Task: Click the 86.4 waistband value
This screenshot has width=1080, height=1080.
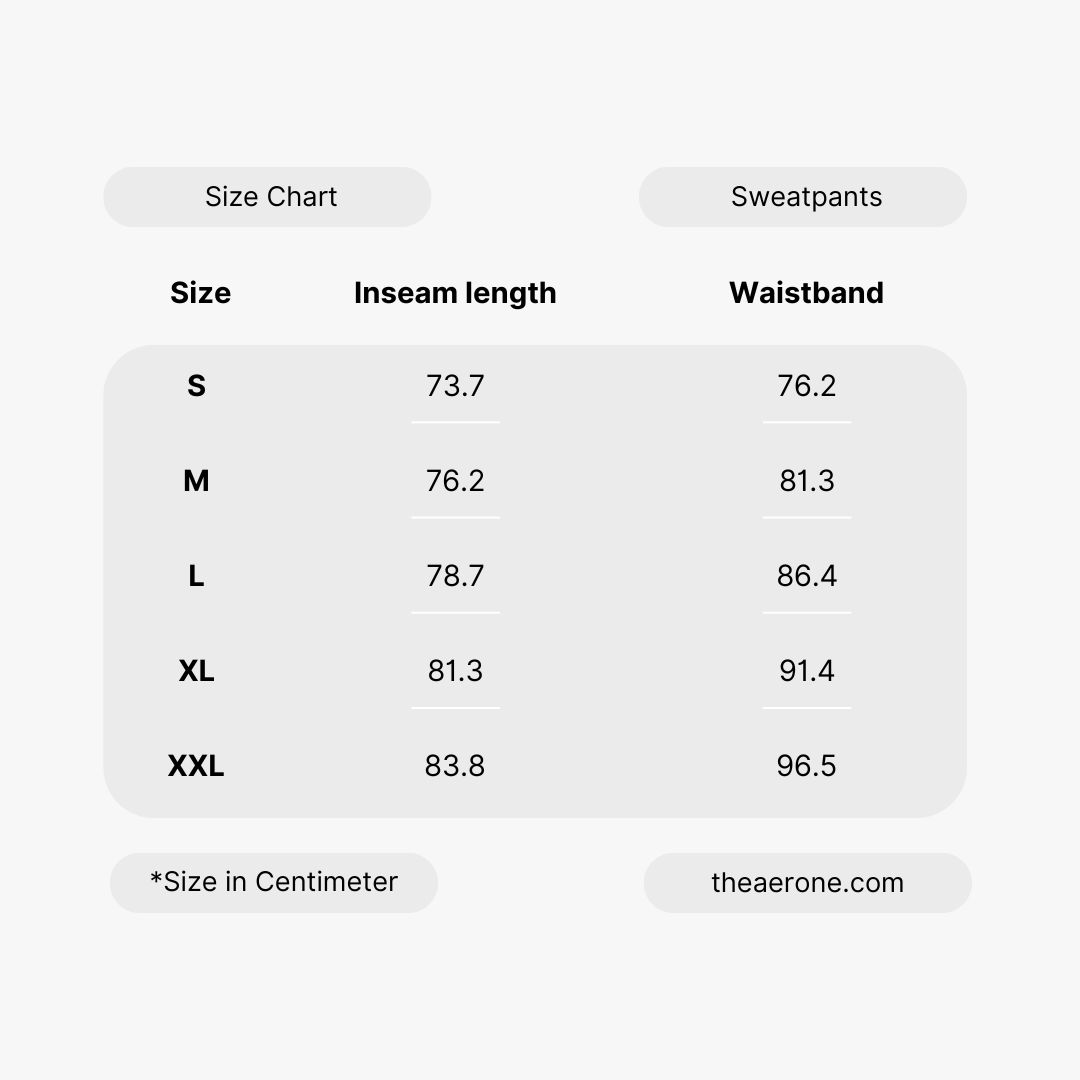Action: 806,576
